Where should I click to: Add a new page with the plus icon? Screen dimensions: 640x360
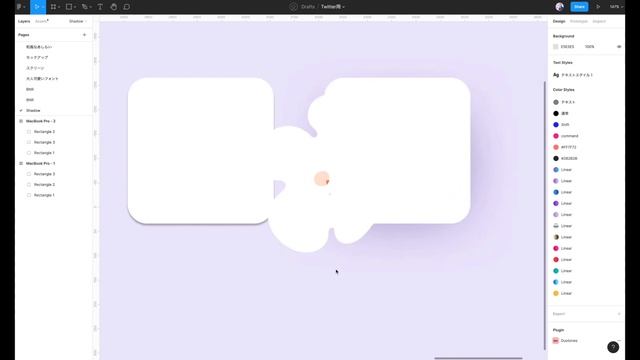84,35
